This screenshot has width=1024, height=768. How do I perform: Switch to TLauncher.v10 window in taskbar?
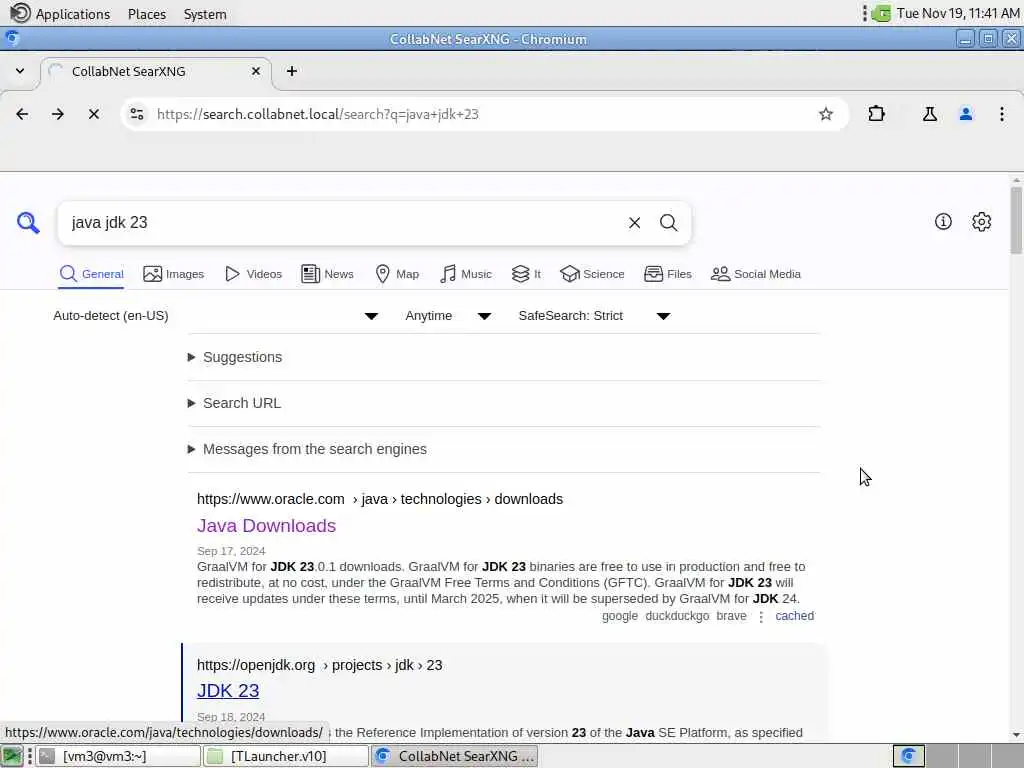285,756
